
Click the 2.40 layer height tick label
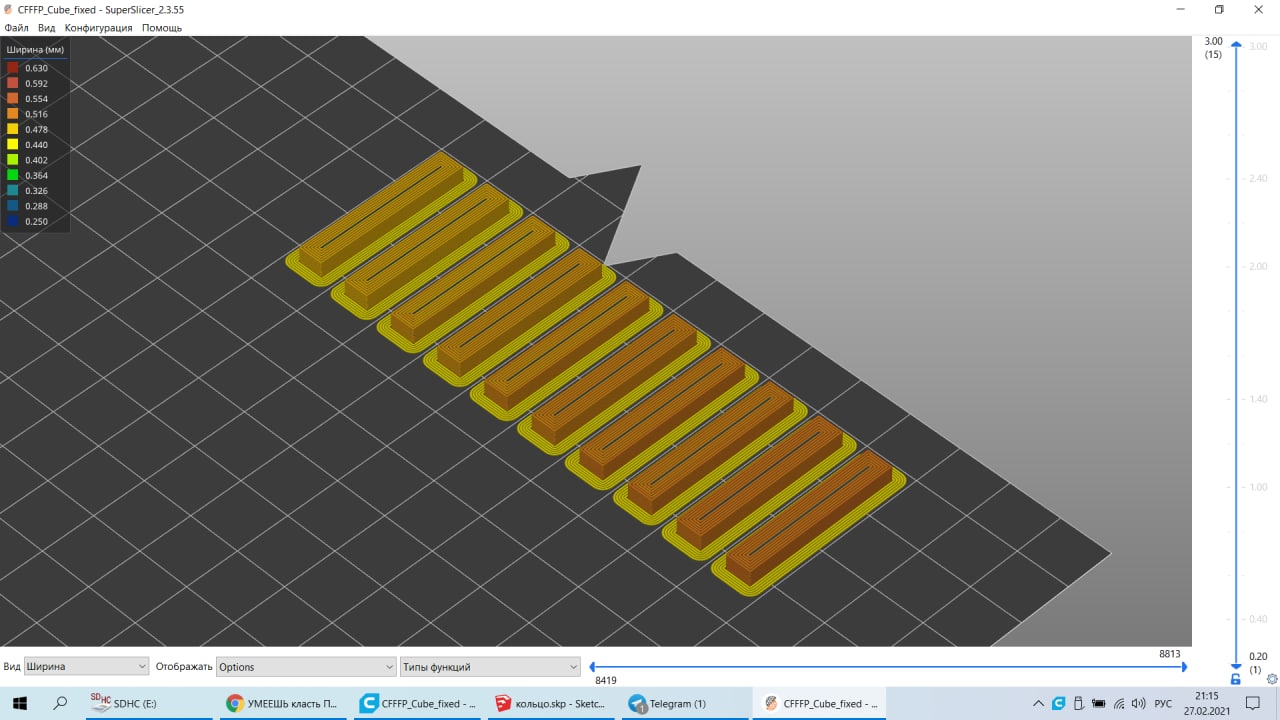(1257, 178)
